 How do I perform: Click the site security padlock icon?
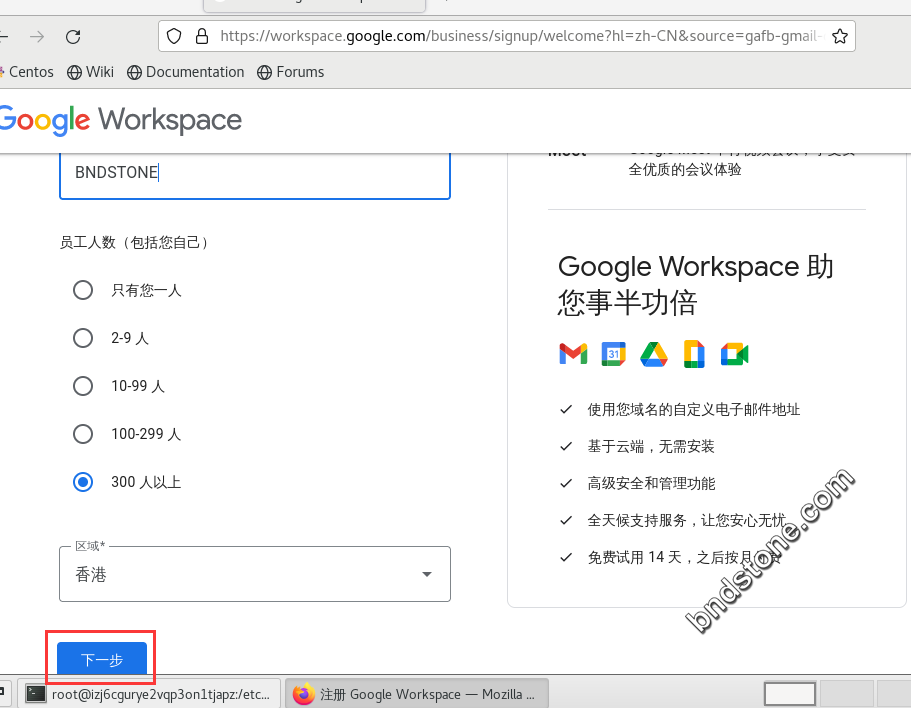pyautogui.click(x=202, y=36)
